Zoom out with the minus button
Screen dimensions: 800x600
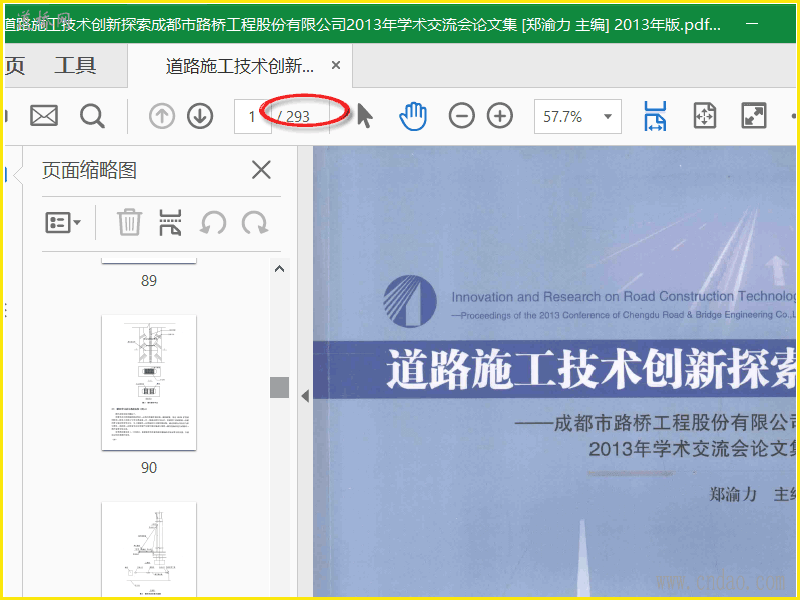(461, 116)
